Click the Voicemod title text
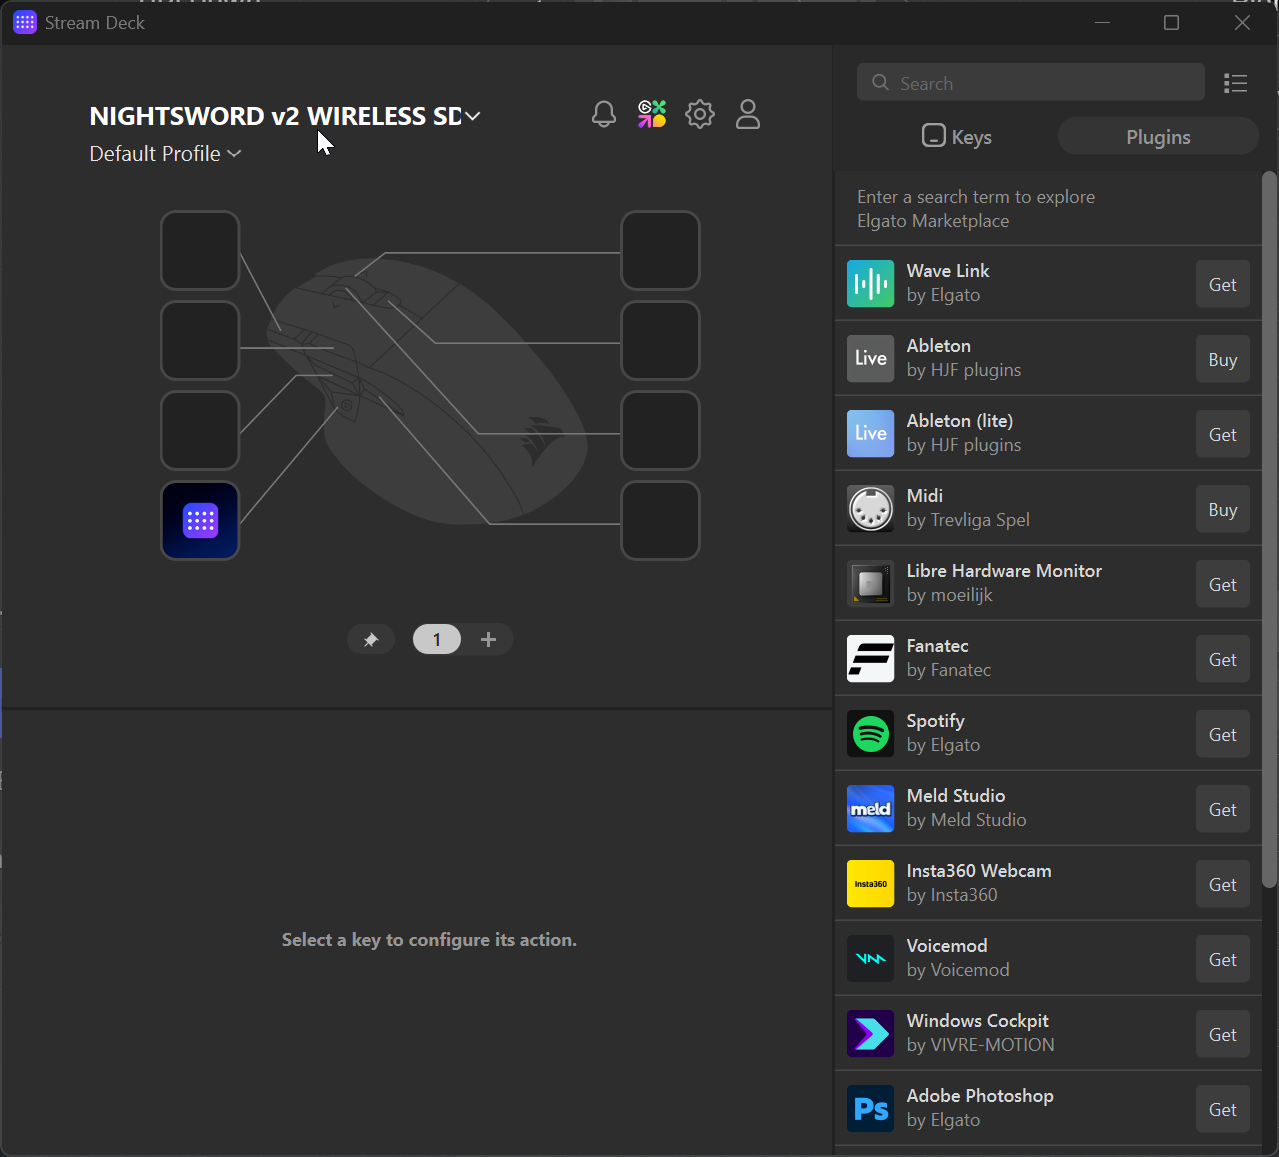Viewport: 1279px width, 1157px height. (947, 946)
